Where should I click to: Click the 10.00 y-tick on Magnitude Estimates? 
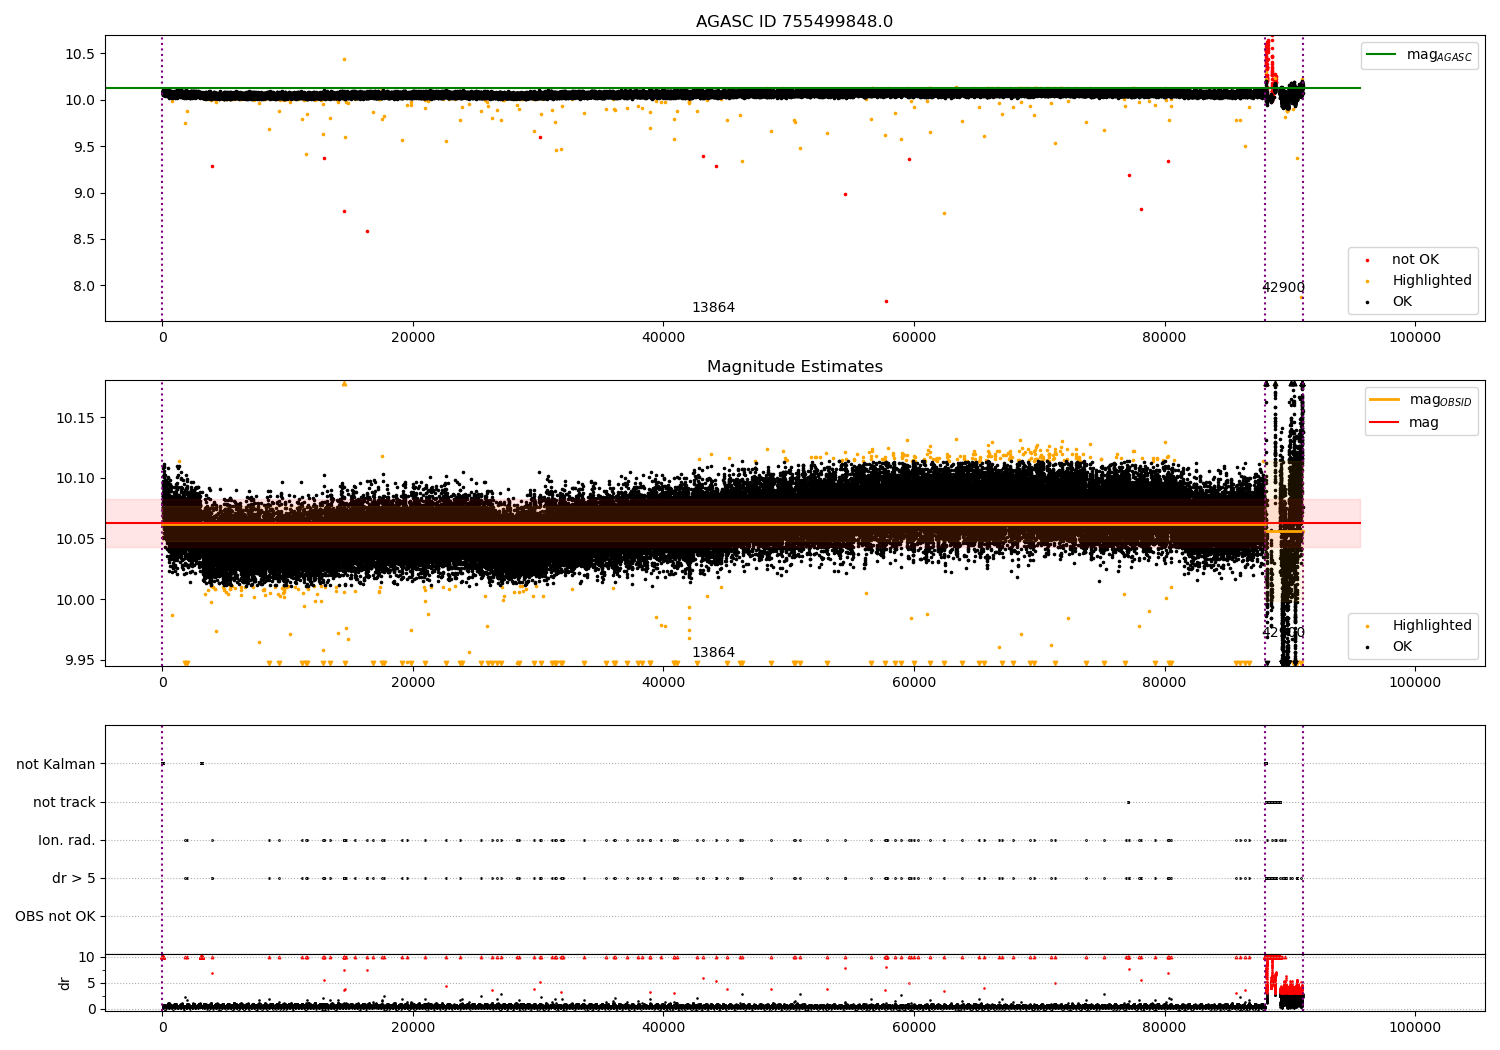click(x=76, y=600)
